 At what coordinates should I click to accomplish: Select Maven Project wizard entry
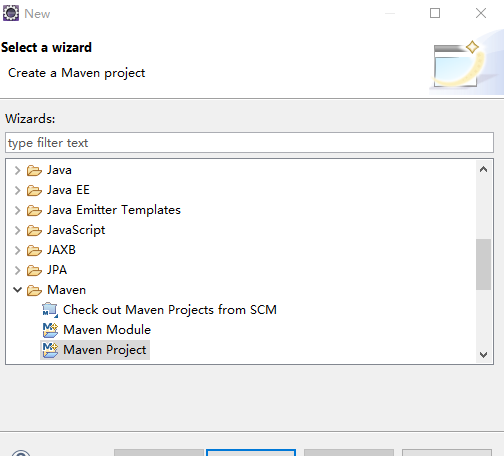105,350
